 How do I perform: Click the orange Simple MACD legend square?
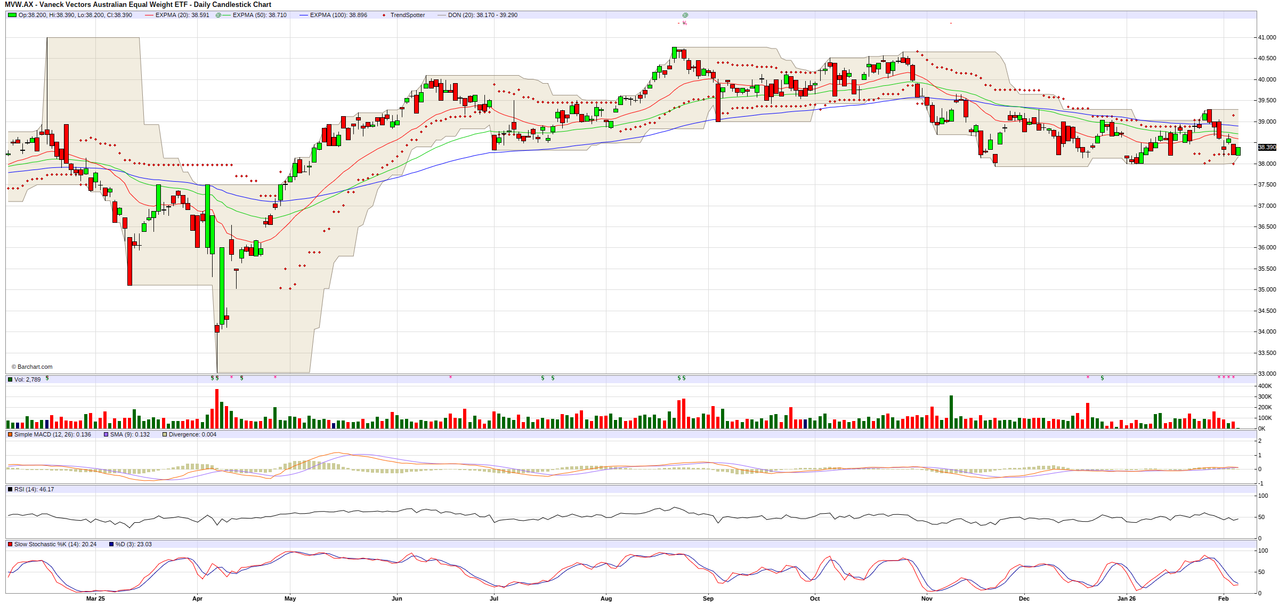[x=9, y=435]
